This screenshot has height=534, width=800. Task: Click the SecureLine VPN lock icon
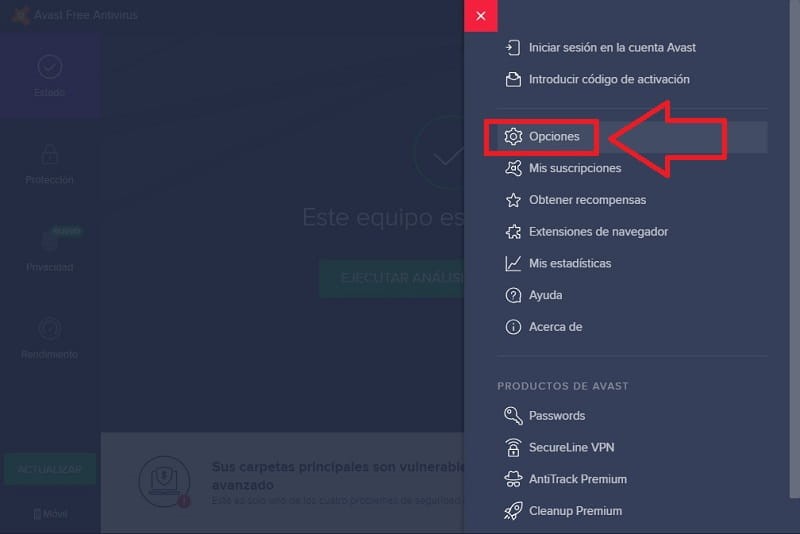pos(513,447)
